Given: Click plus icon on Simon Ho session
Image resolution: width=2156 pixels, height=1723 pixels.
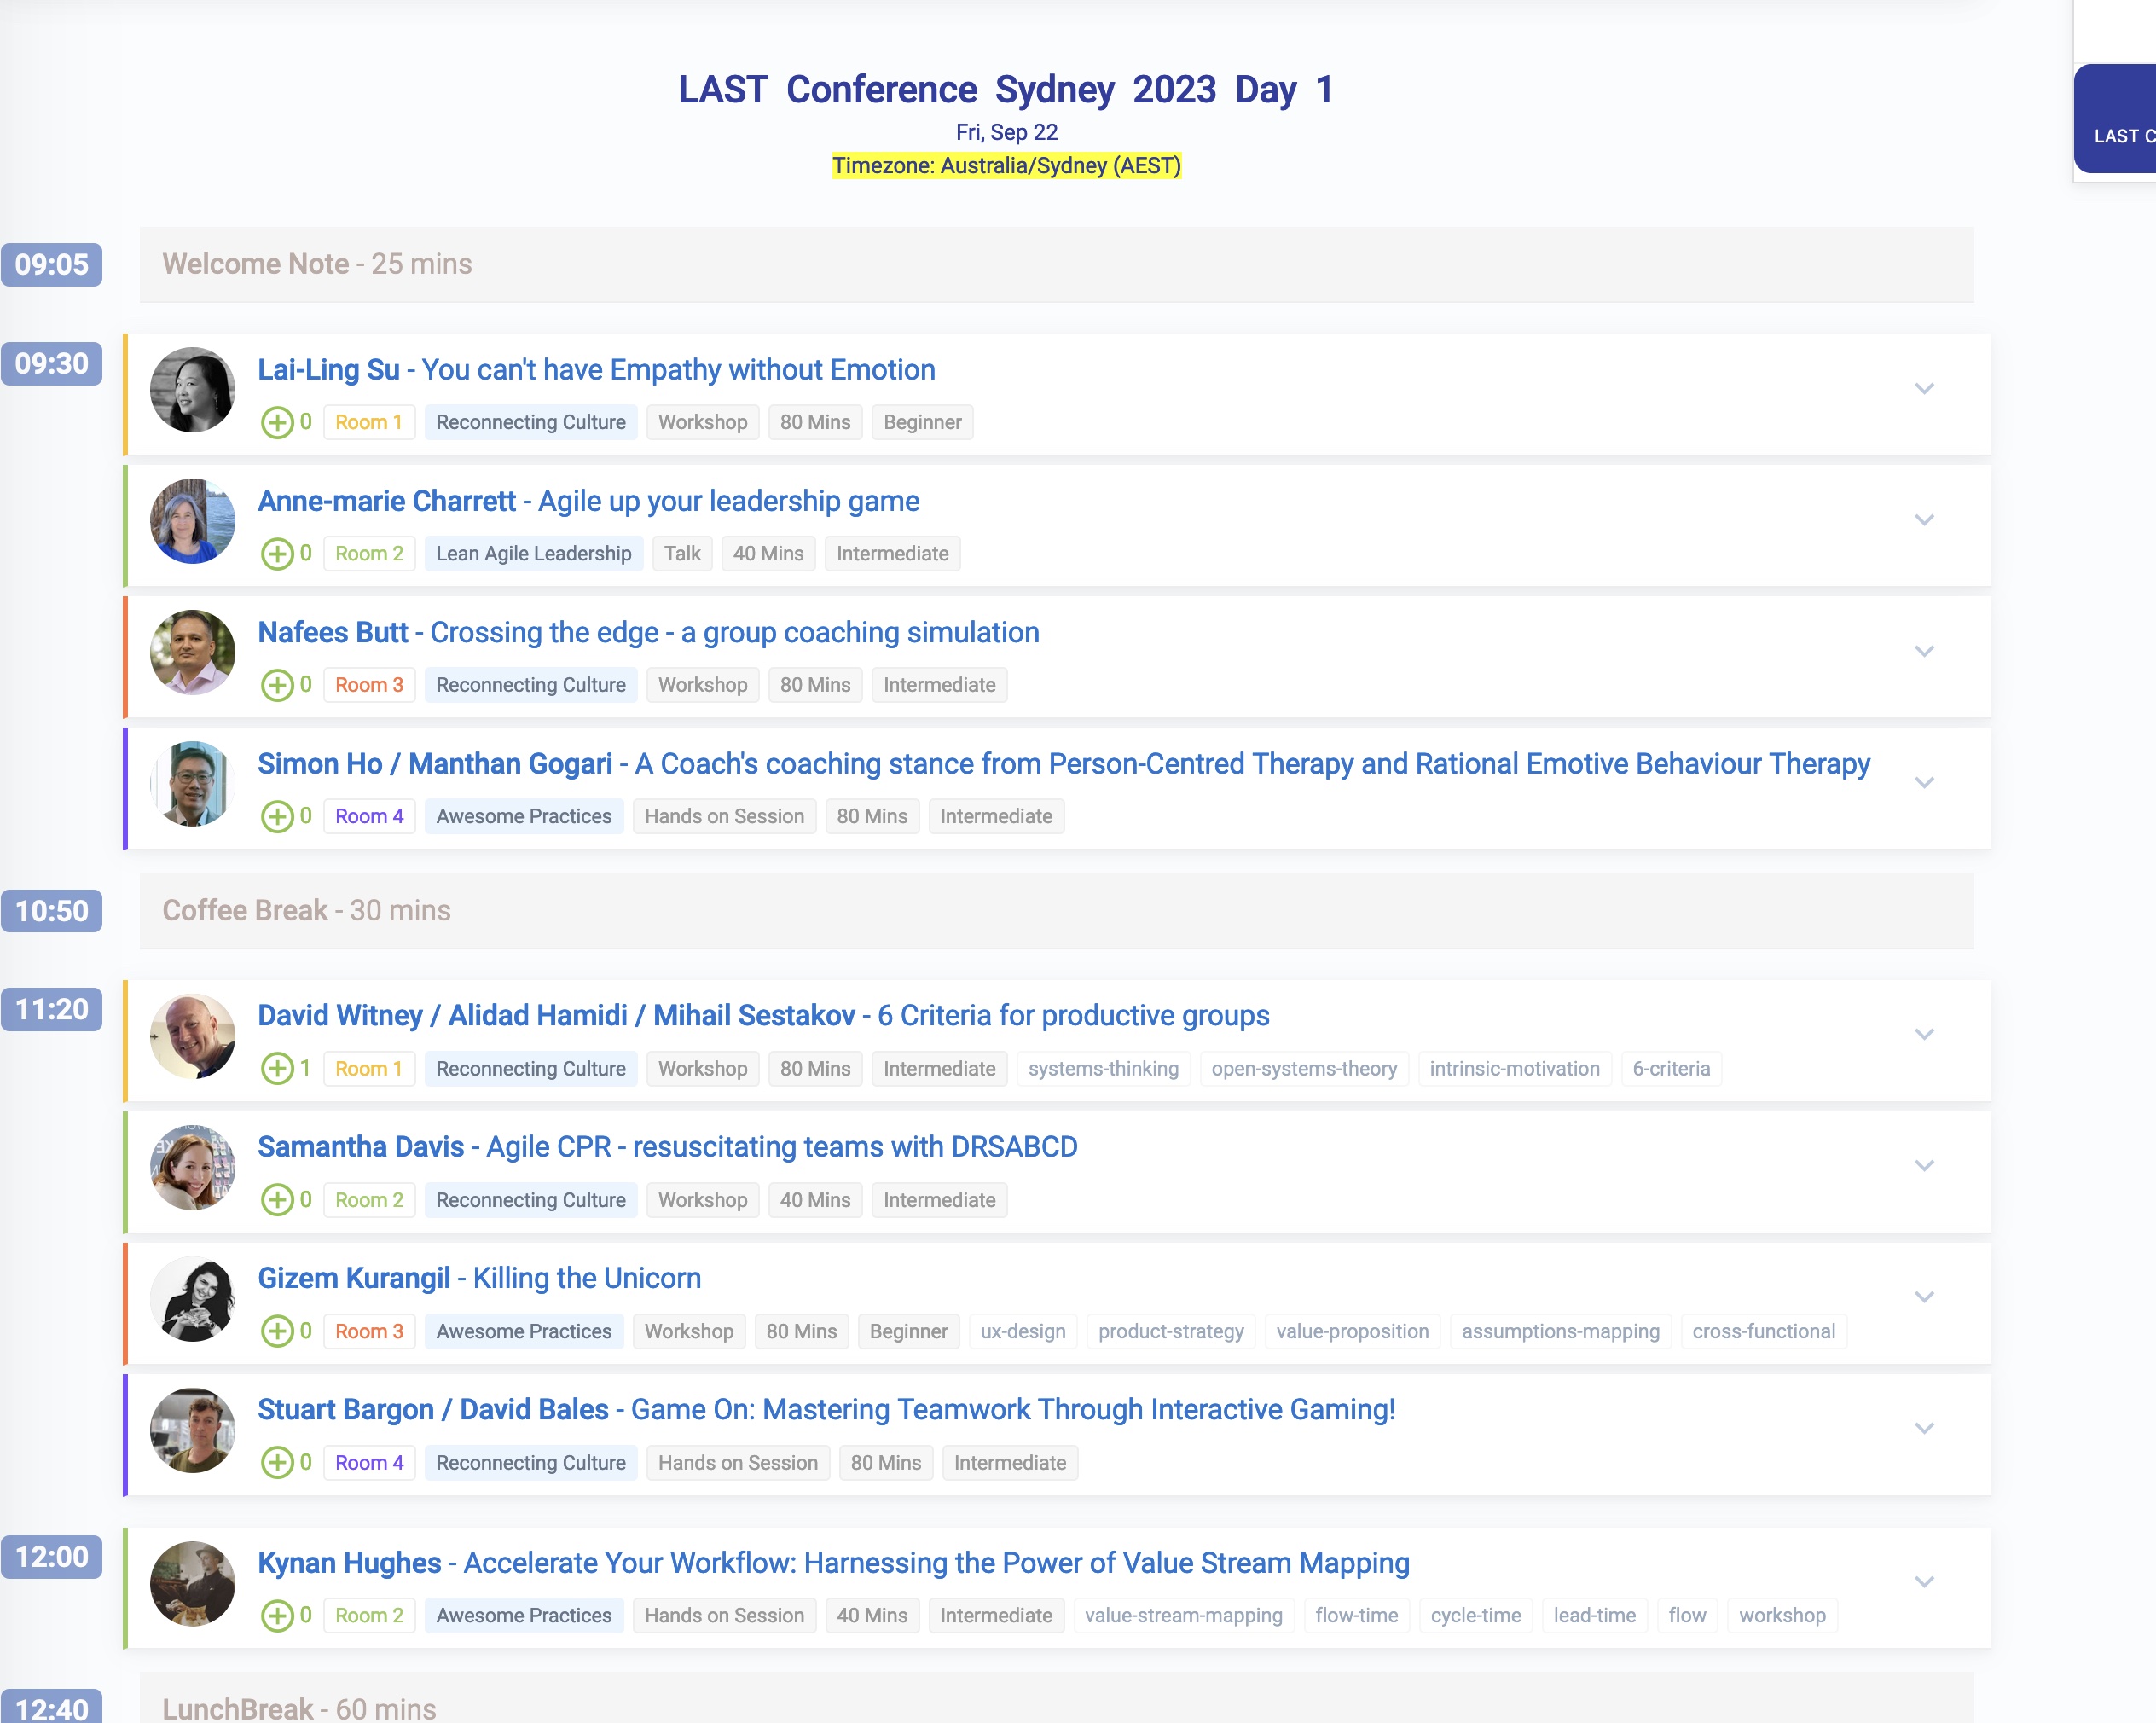Looking at the screenshot, I should click(x=277, y=816).
